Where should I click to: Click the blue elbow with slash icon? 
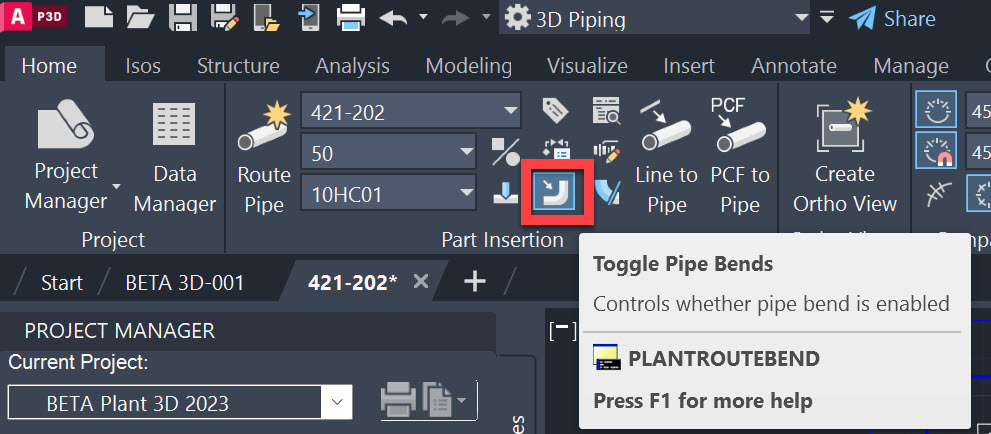[x=608, y=192]
